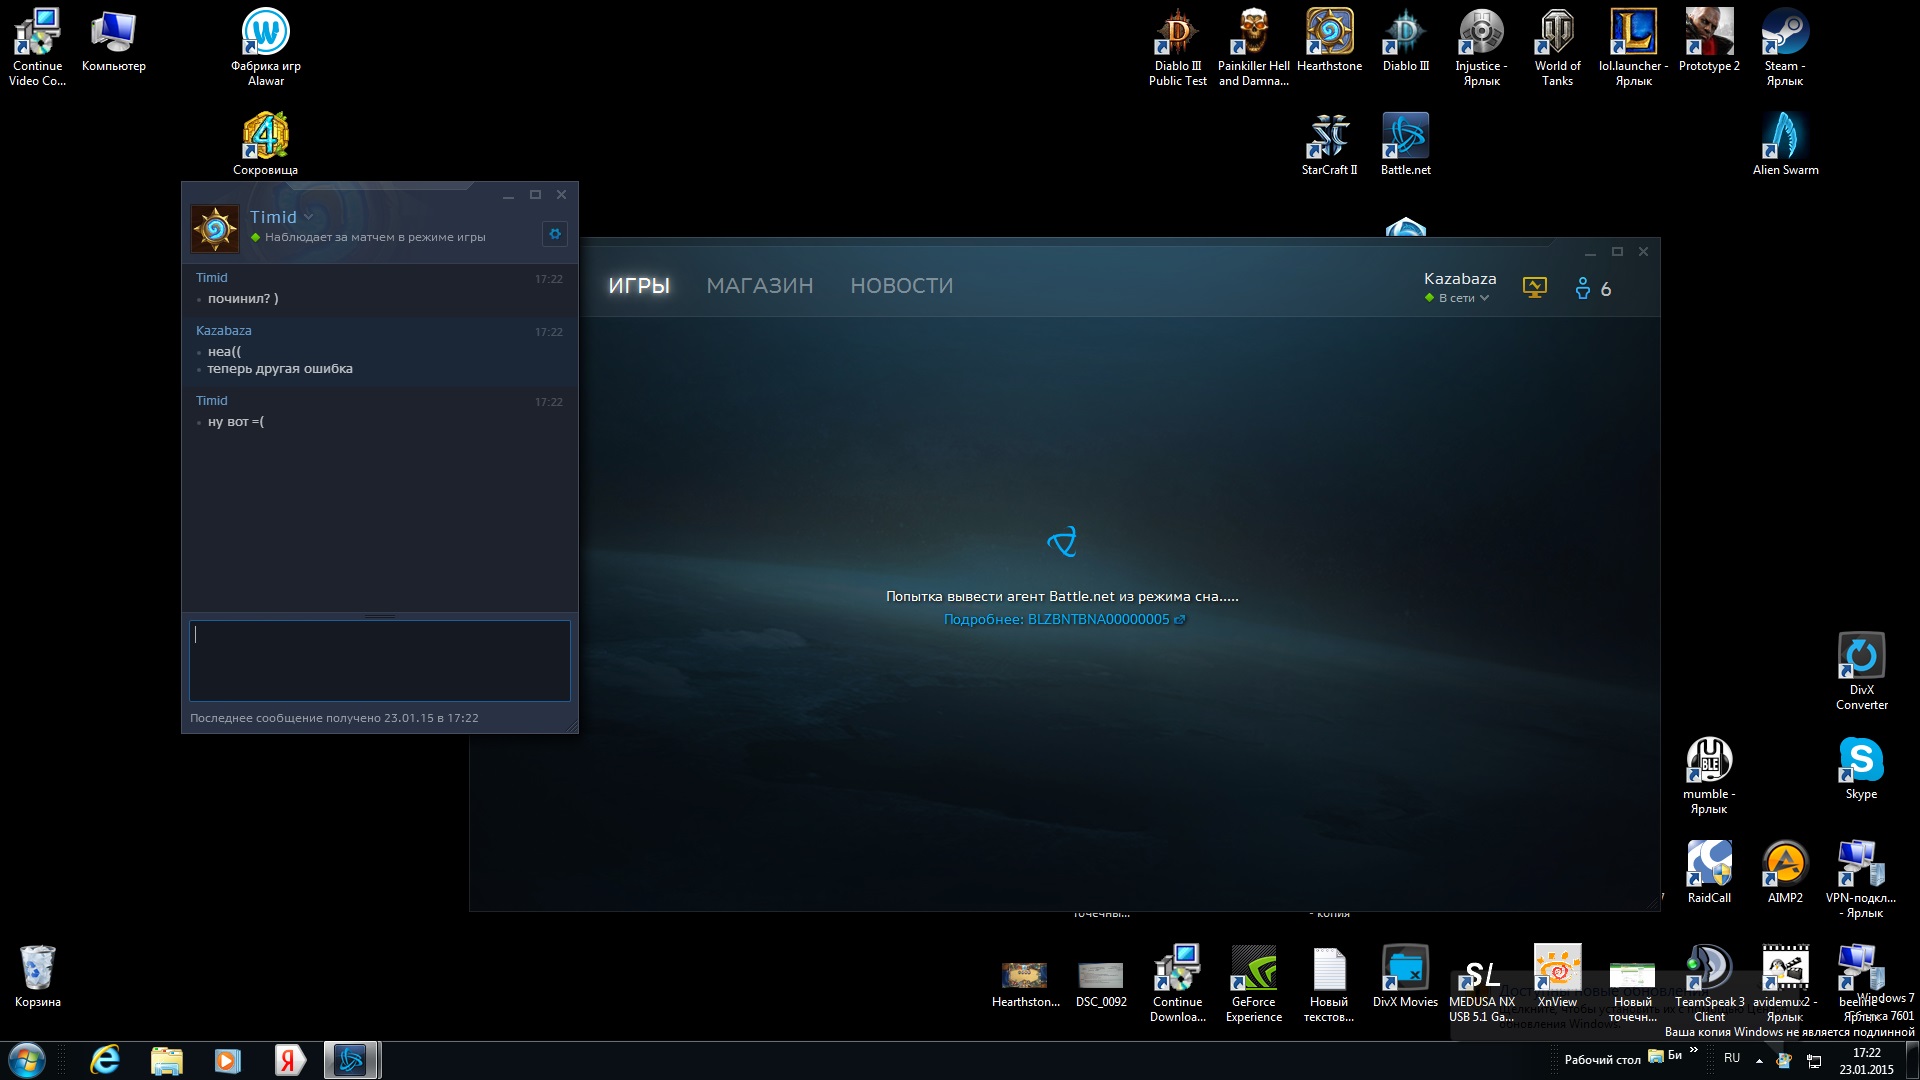Click the Kazabaza sender name in chat
1920x1080 pixels.
click(224, 331)
